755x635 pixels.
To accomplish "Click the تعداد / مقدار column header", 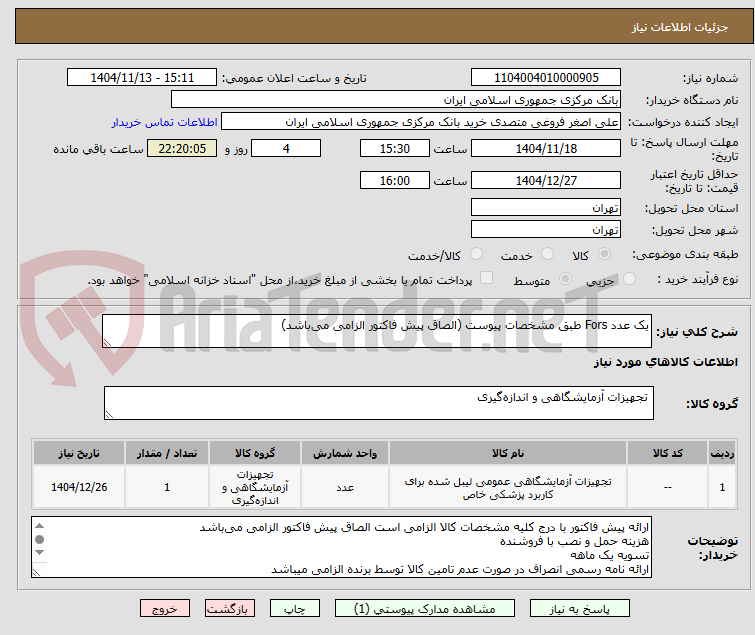I will pyautogui.click(x=167, y=453).
